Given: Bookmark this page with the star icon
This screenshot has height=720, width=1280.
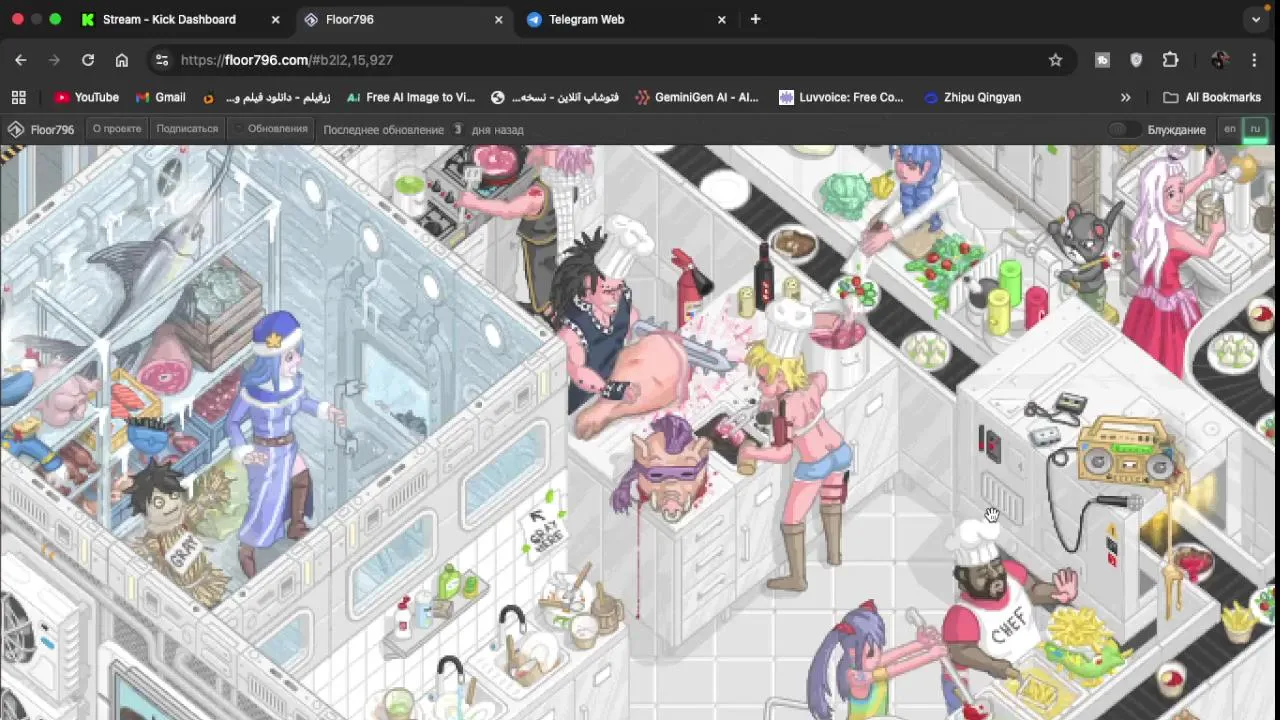Looking at the screenshot, I should pos(1055,60).
